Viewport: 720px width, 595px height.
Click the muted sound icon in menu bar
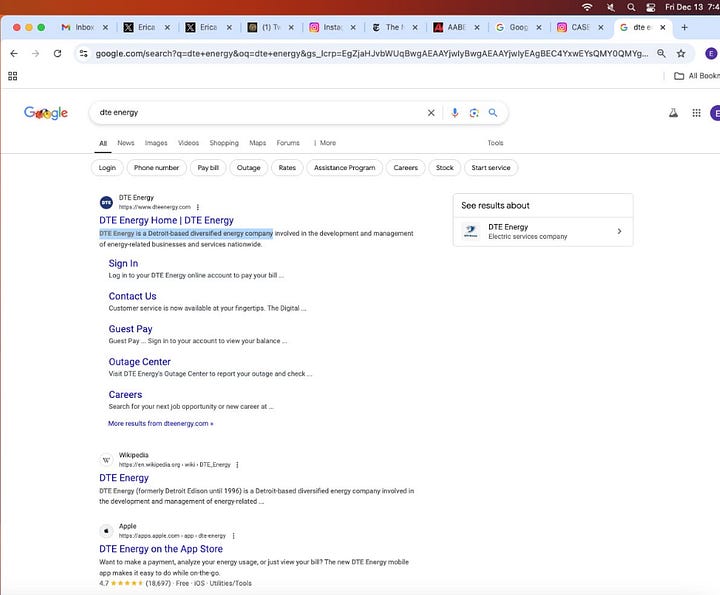[x=611, y=7]
